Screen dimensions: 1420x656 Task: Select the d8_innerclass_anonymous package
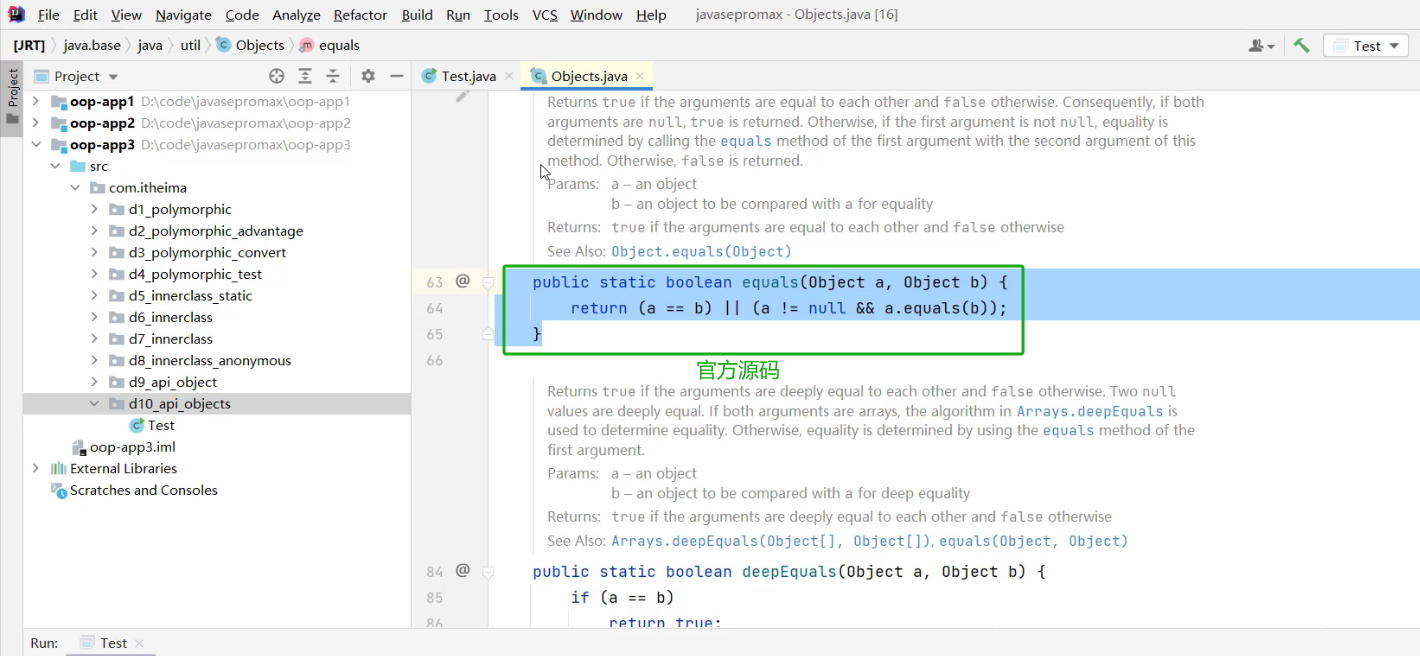click(x=210, y=361)
